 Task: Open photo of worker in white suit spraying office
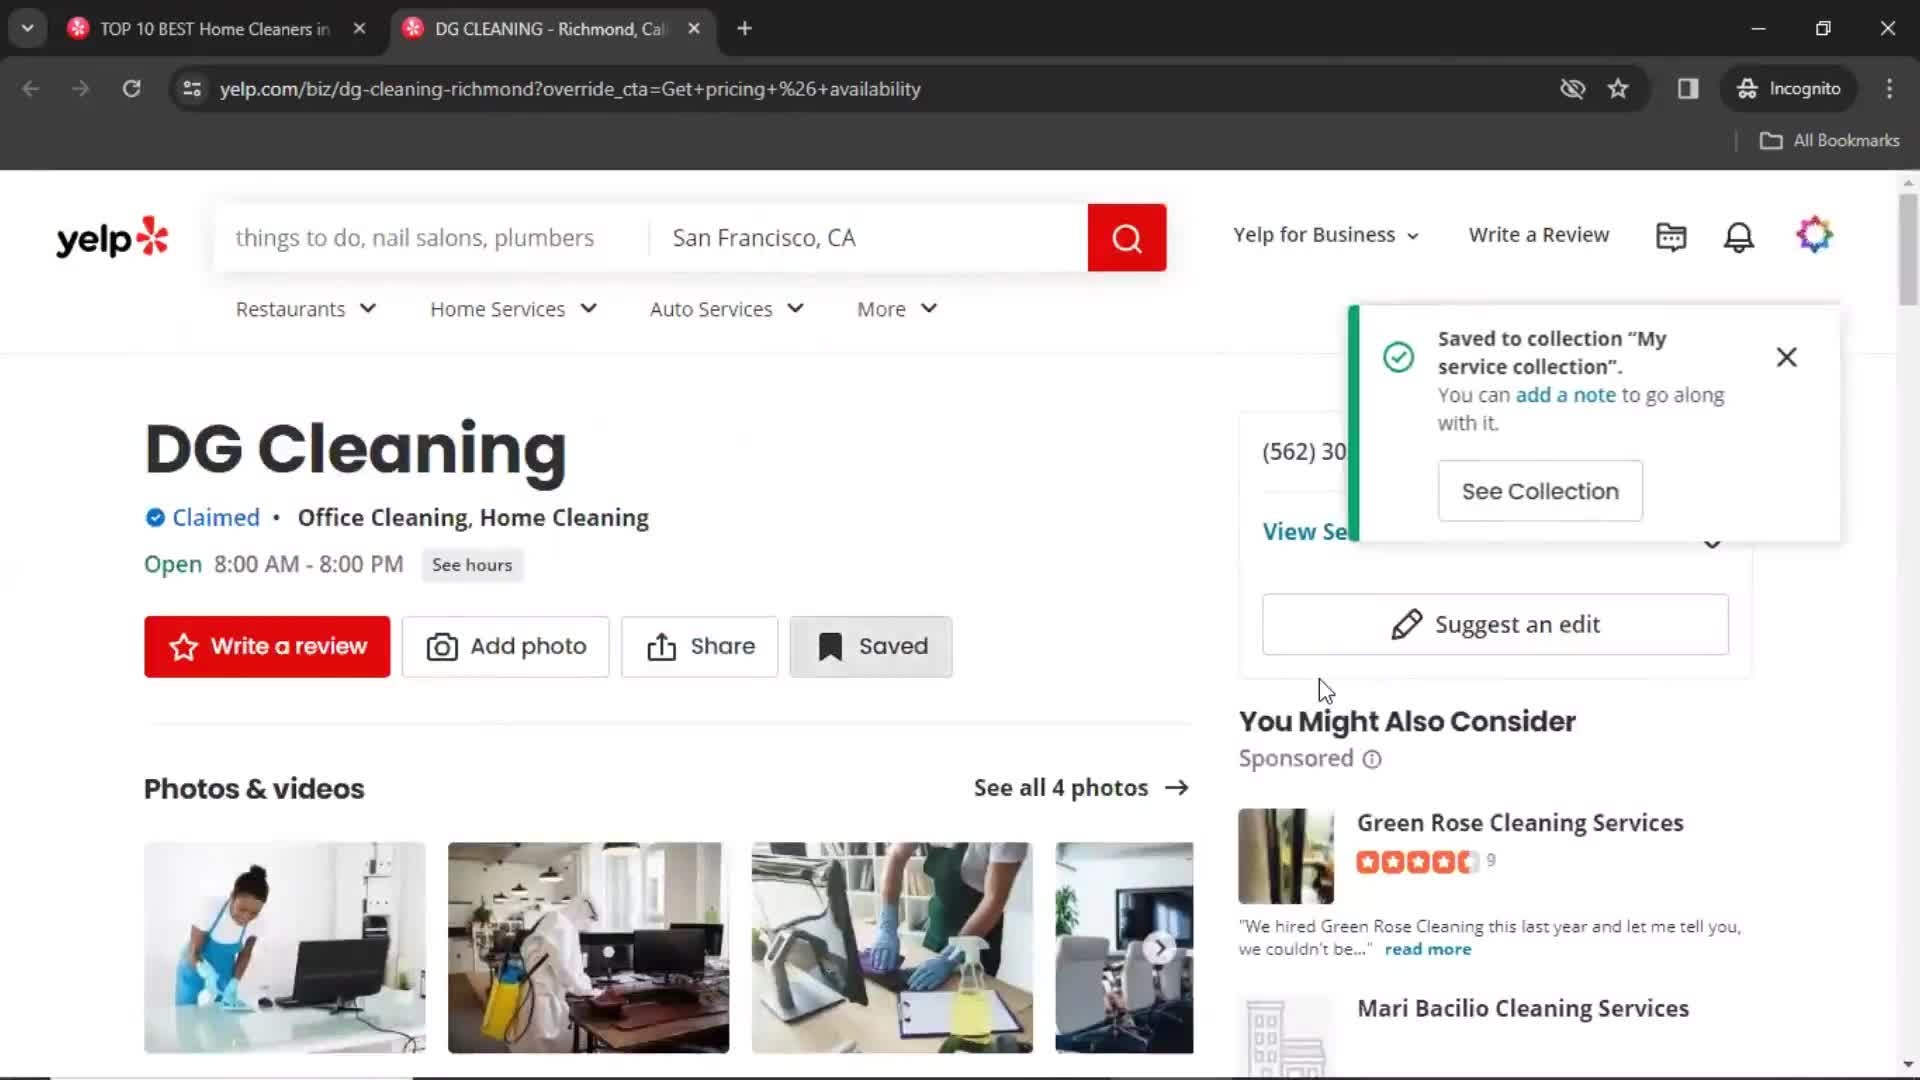coord(588,948)
